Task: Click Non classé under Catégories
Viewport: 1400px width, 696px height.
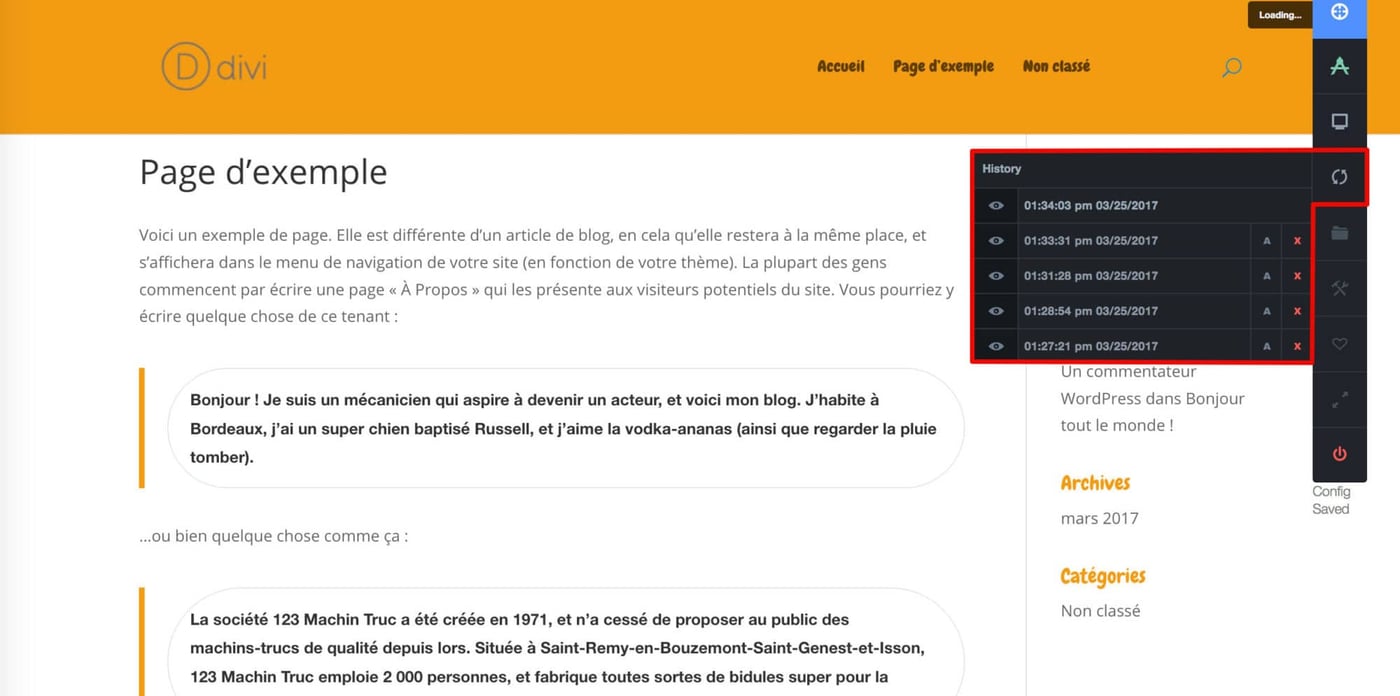Action: tap(1100, 610)
